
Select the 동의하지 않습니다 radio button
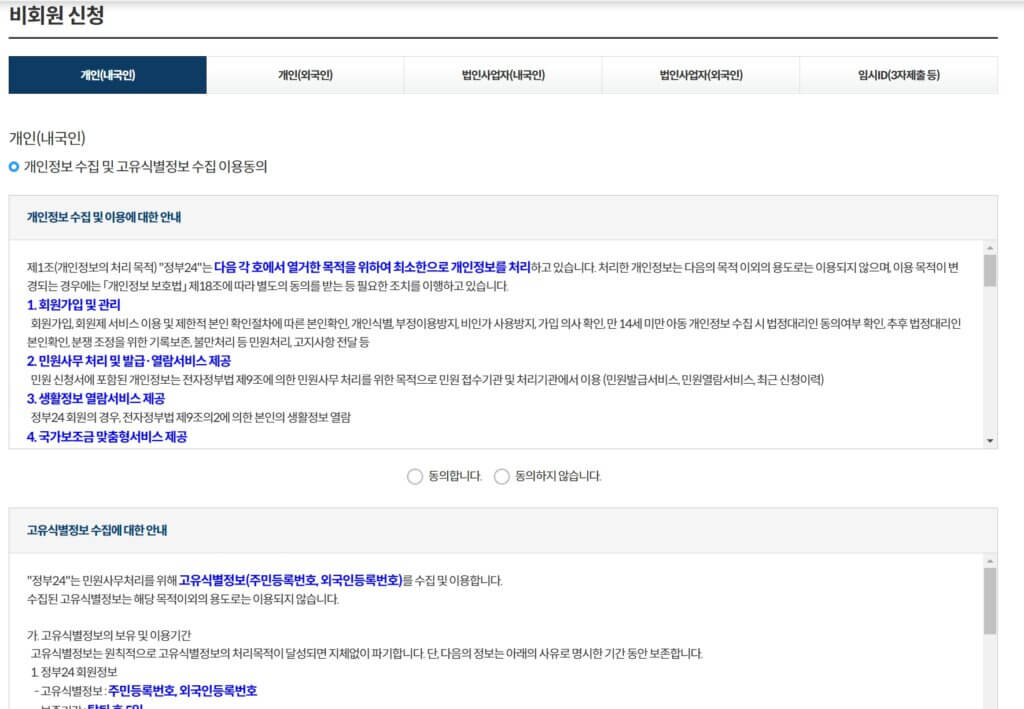pyautogui.click(x=502, y=477)
